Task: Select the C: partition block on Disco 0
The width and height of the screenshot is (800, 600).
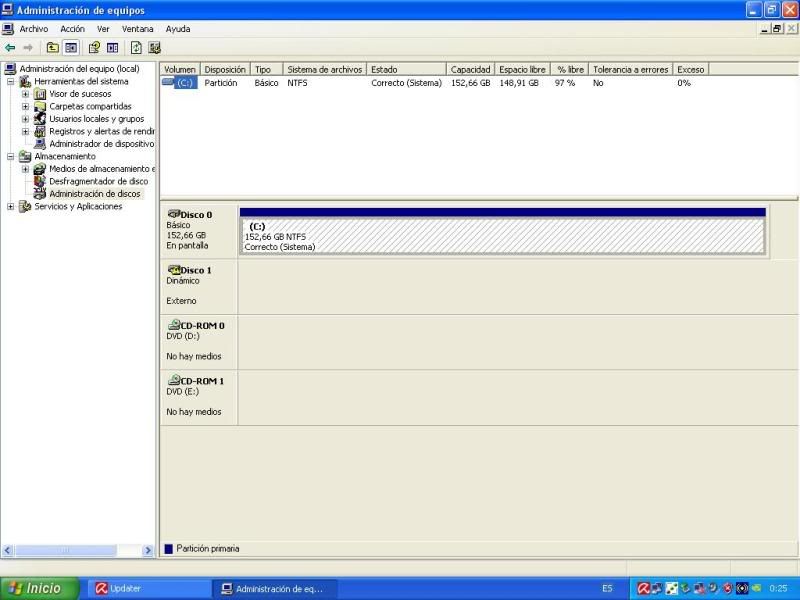Action: pos(503,231)
